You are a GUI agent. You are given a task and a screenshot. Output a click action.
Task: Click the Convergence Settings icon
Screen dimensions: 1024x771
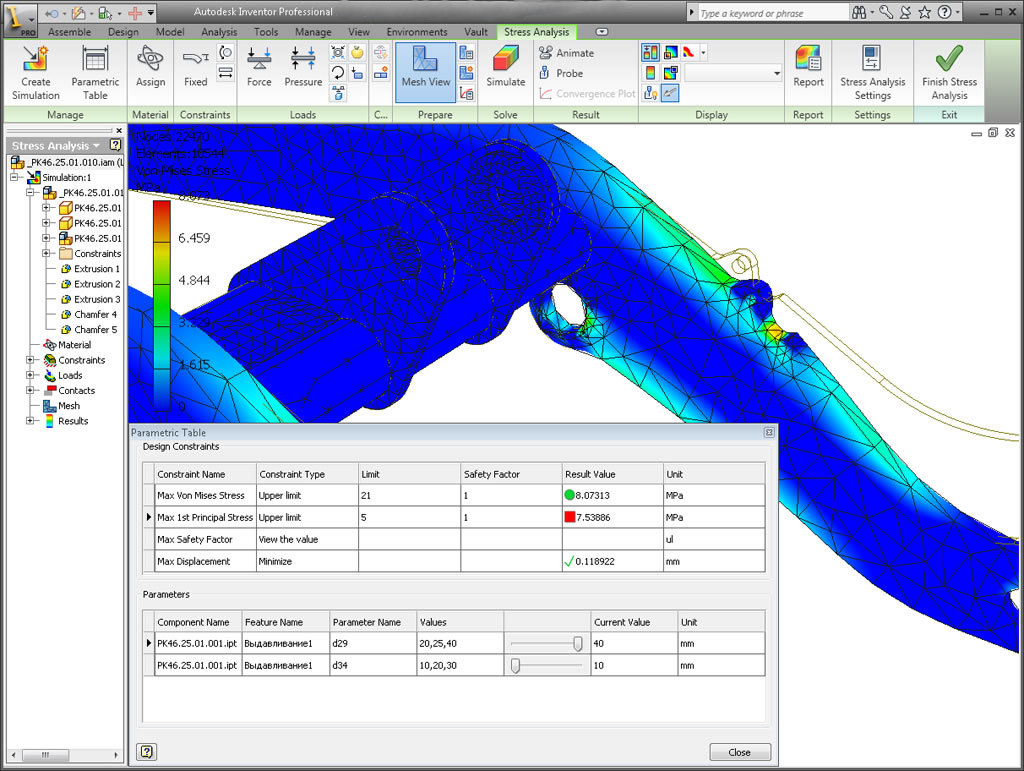pos(466,93)
